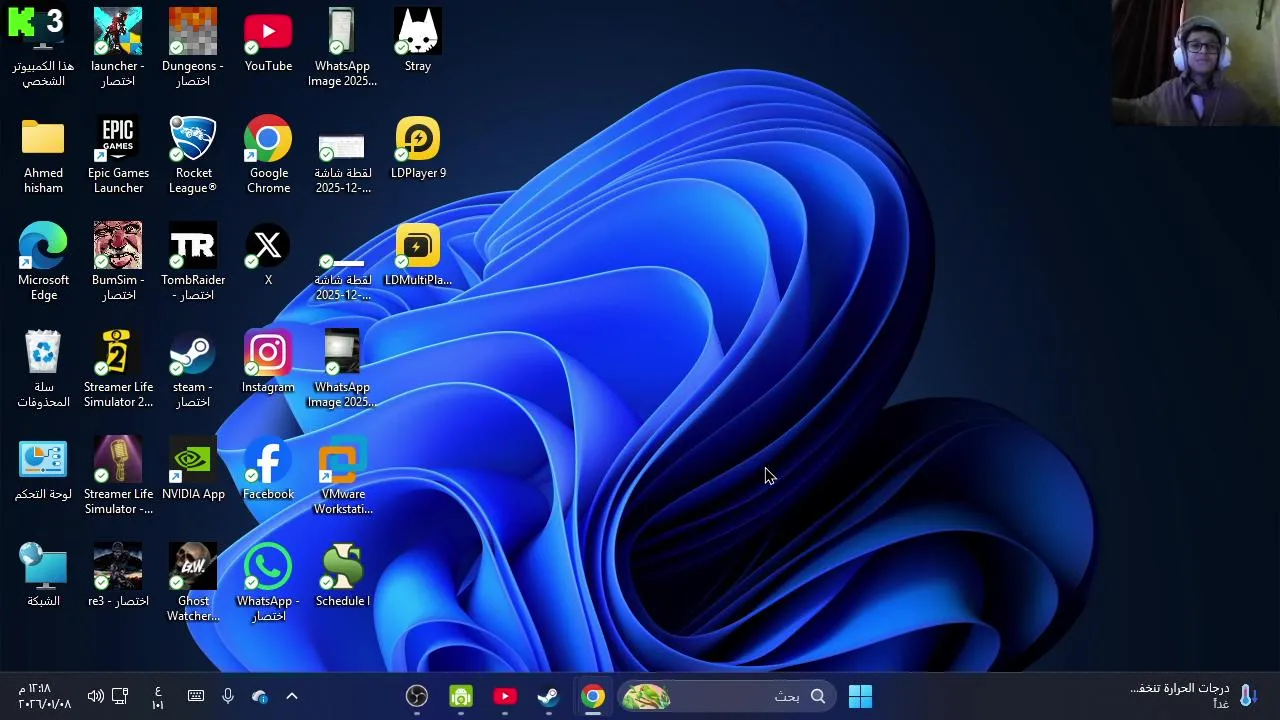Open the Windows Start menu
Viewport: 1280px width, 720px height.
pos(860,697)
